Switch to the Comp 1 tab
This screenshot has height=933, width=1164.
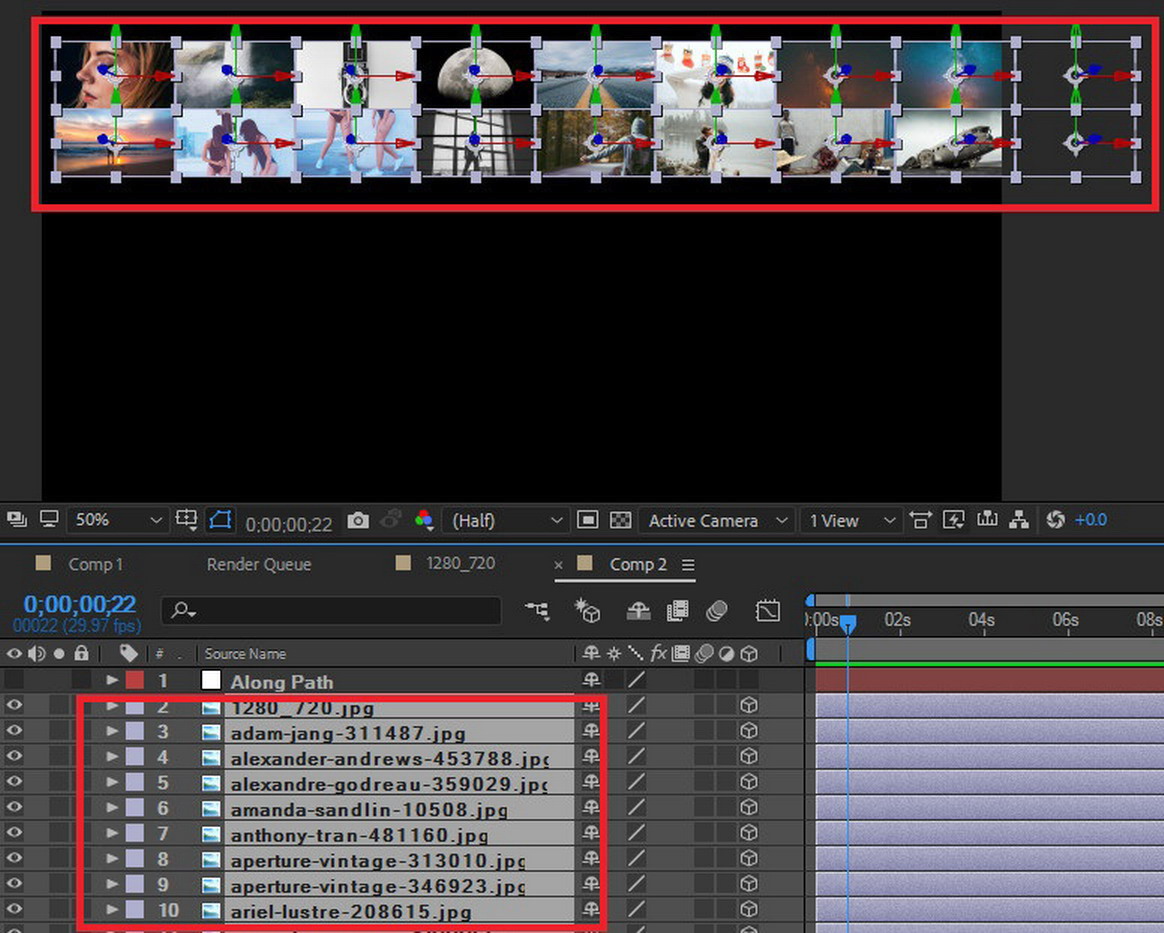pos(95,564)
